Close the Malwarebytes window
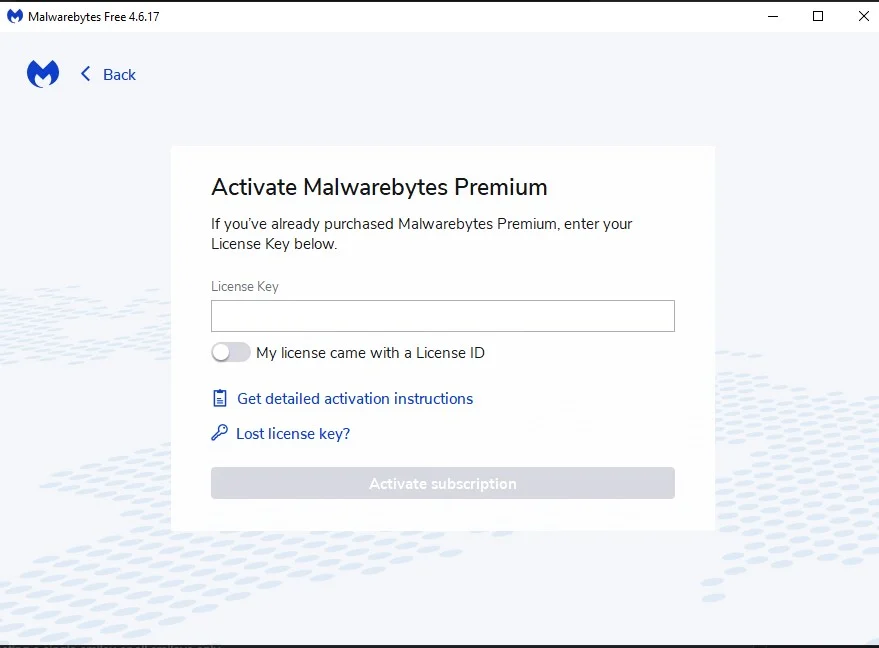 pyautogui.click(x=863, y=16)
